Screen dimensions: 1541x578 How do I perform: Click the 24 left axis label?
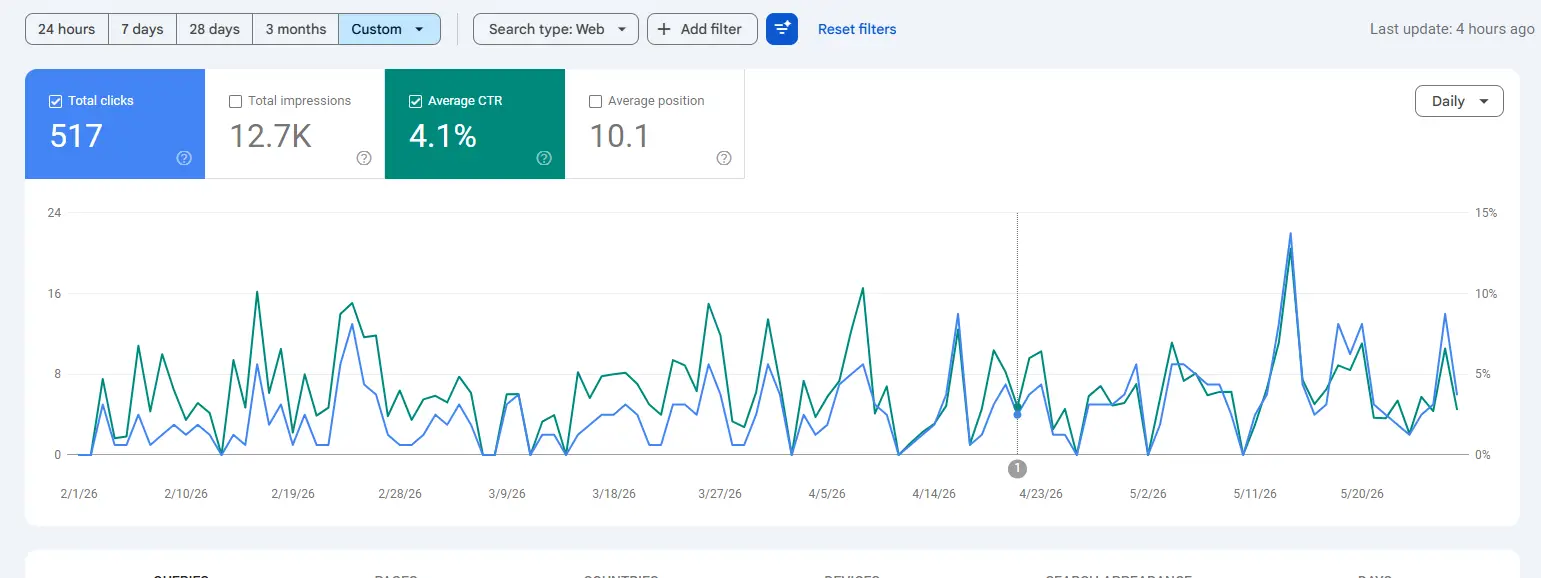(54, 213)
